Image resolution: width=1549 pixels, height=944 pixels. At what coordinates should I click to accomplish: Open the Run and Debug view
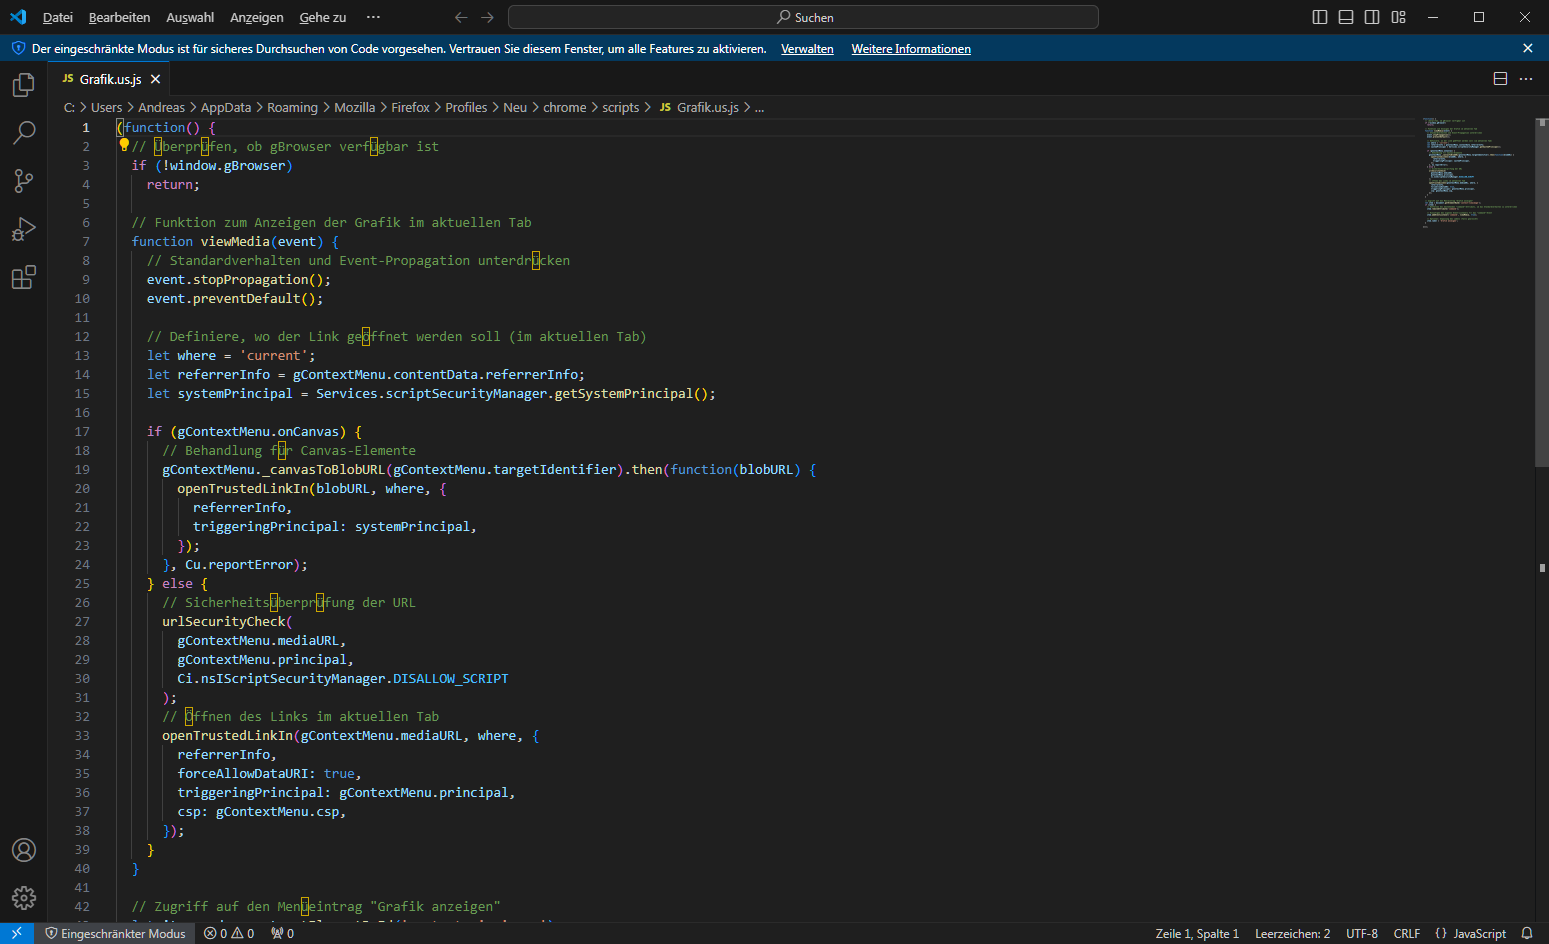(x=24, y=229)
